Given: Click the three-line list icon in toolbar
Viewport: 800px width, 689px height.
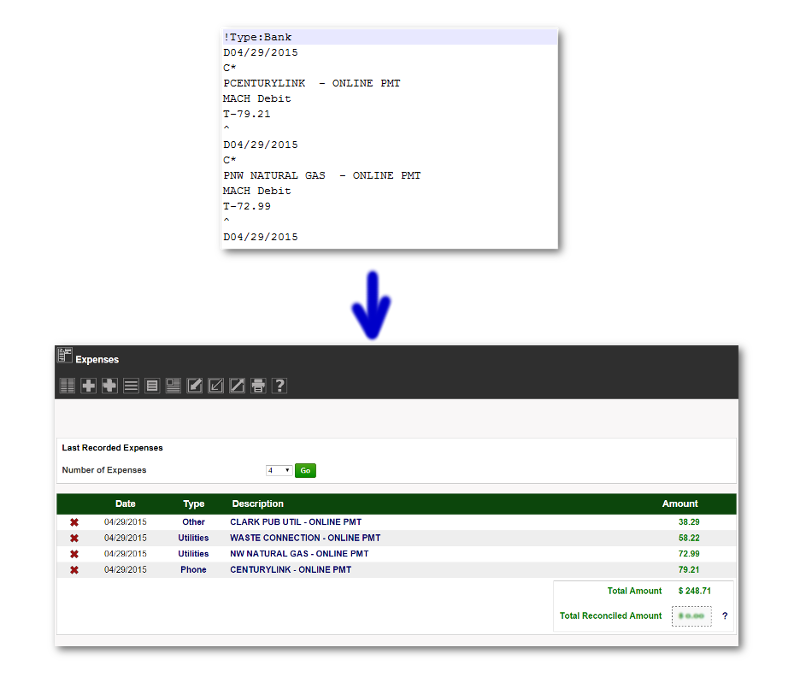Looking at the screenshot, I should tap(131, 386).
